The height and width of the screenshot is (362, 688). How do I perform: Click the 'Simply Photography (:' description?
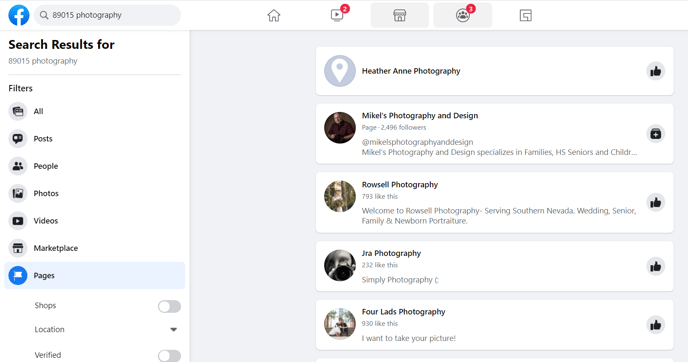click(x=400, y=280)
